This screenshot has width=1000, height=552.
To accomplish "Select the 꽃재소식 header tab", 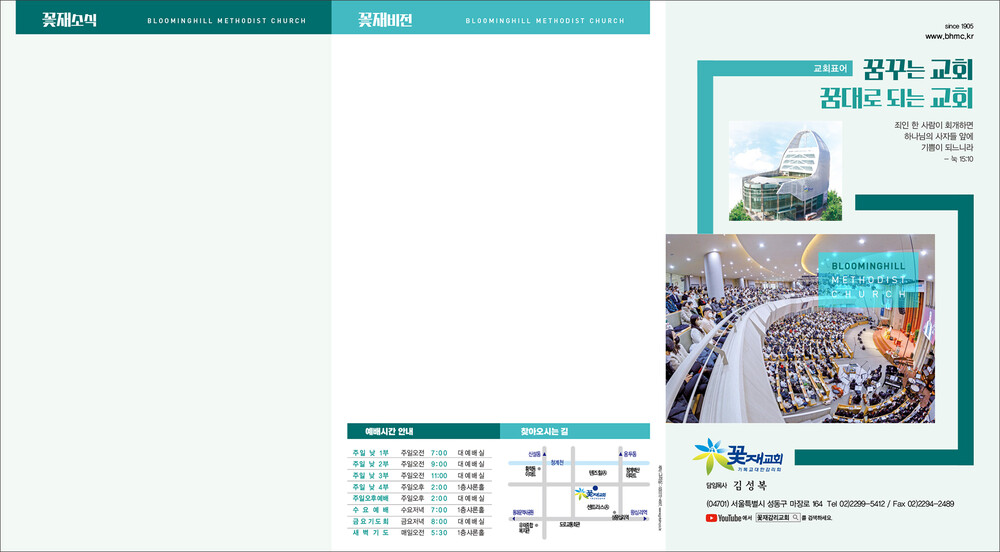I will [69, 19].
